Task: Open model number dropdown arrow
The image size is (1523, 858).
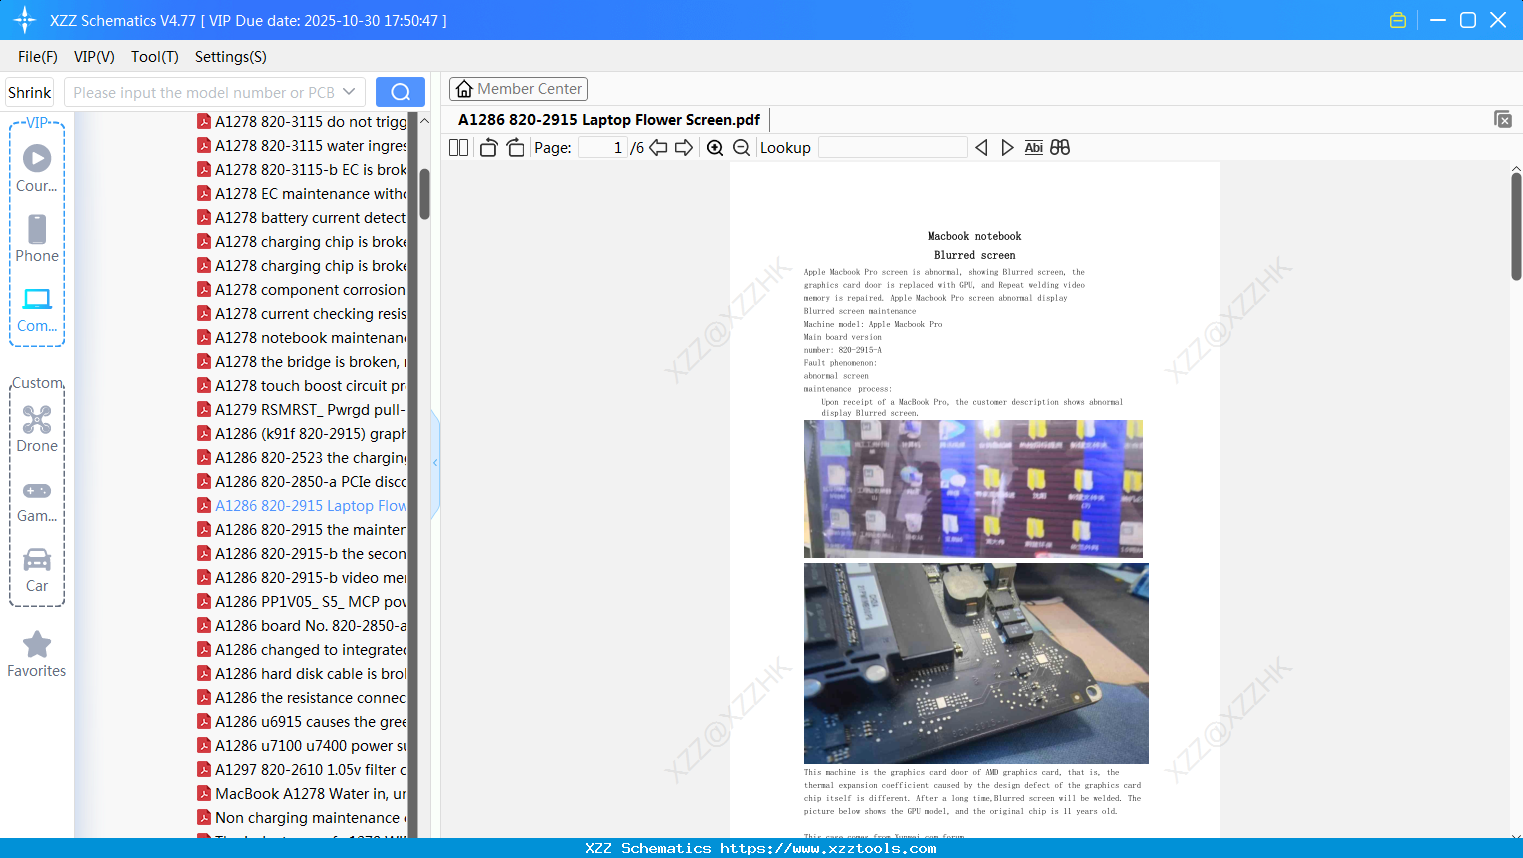Action: click(x=349, y=92)
